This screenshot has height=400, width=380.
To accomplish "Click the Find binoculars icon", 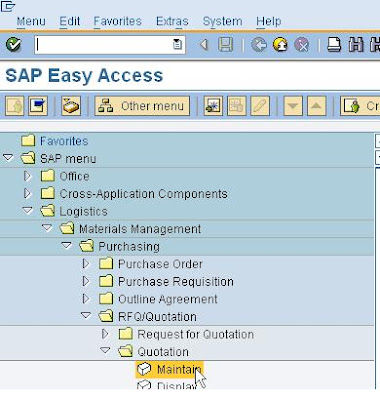I will pyautogui.click(x=356, y=45).
